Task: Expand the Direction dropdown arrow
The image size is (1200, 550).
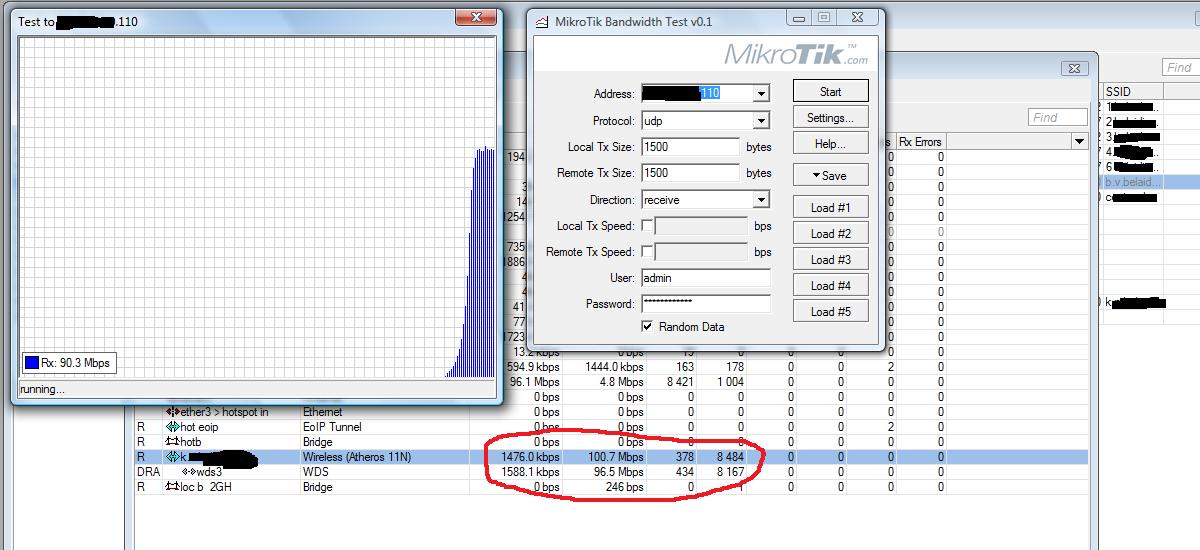Action: coord(762,200)
